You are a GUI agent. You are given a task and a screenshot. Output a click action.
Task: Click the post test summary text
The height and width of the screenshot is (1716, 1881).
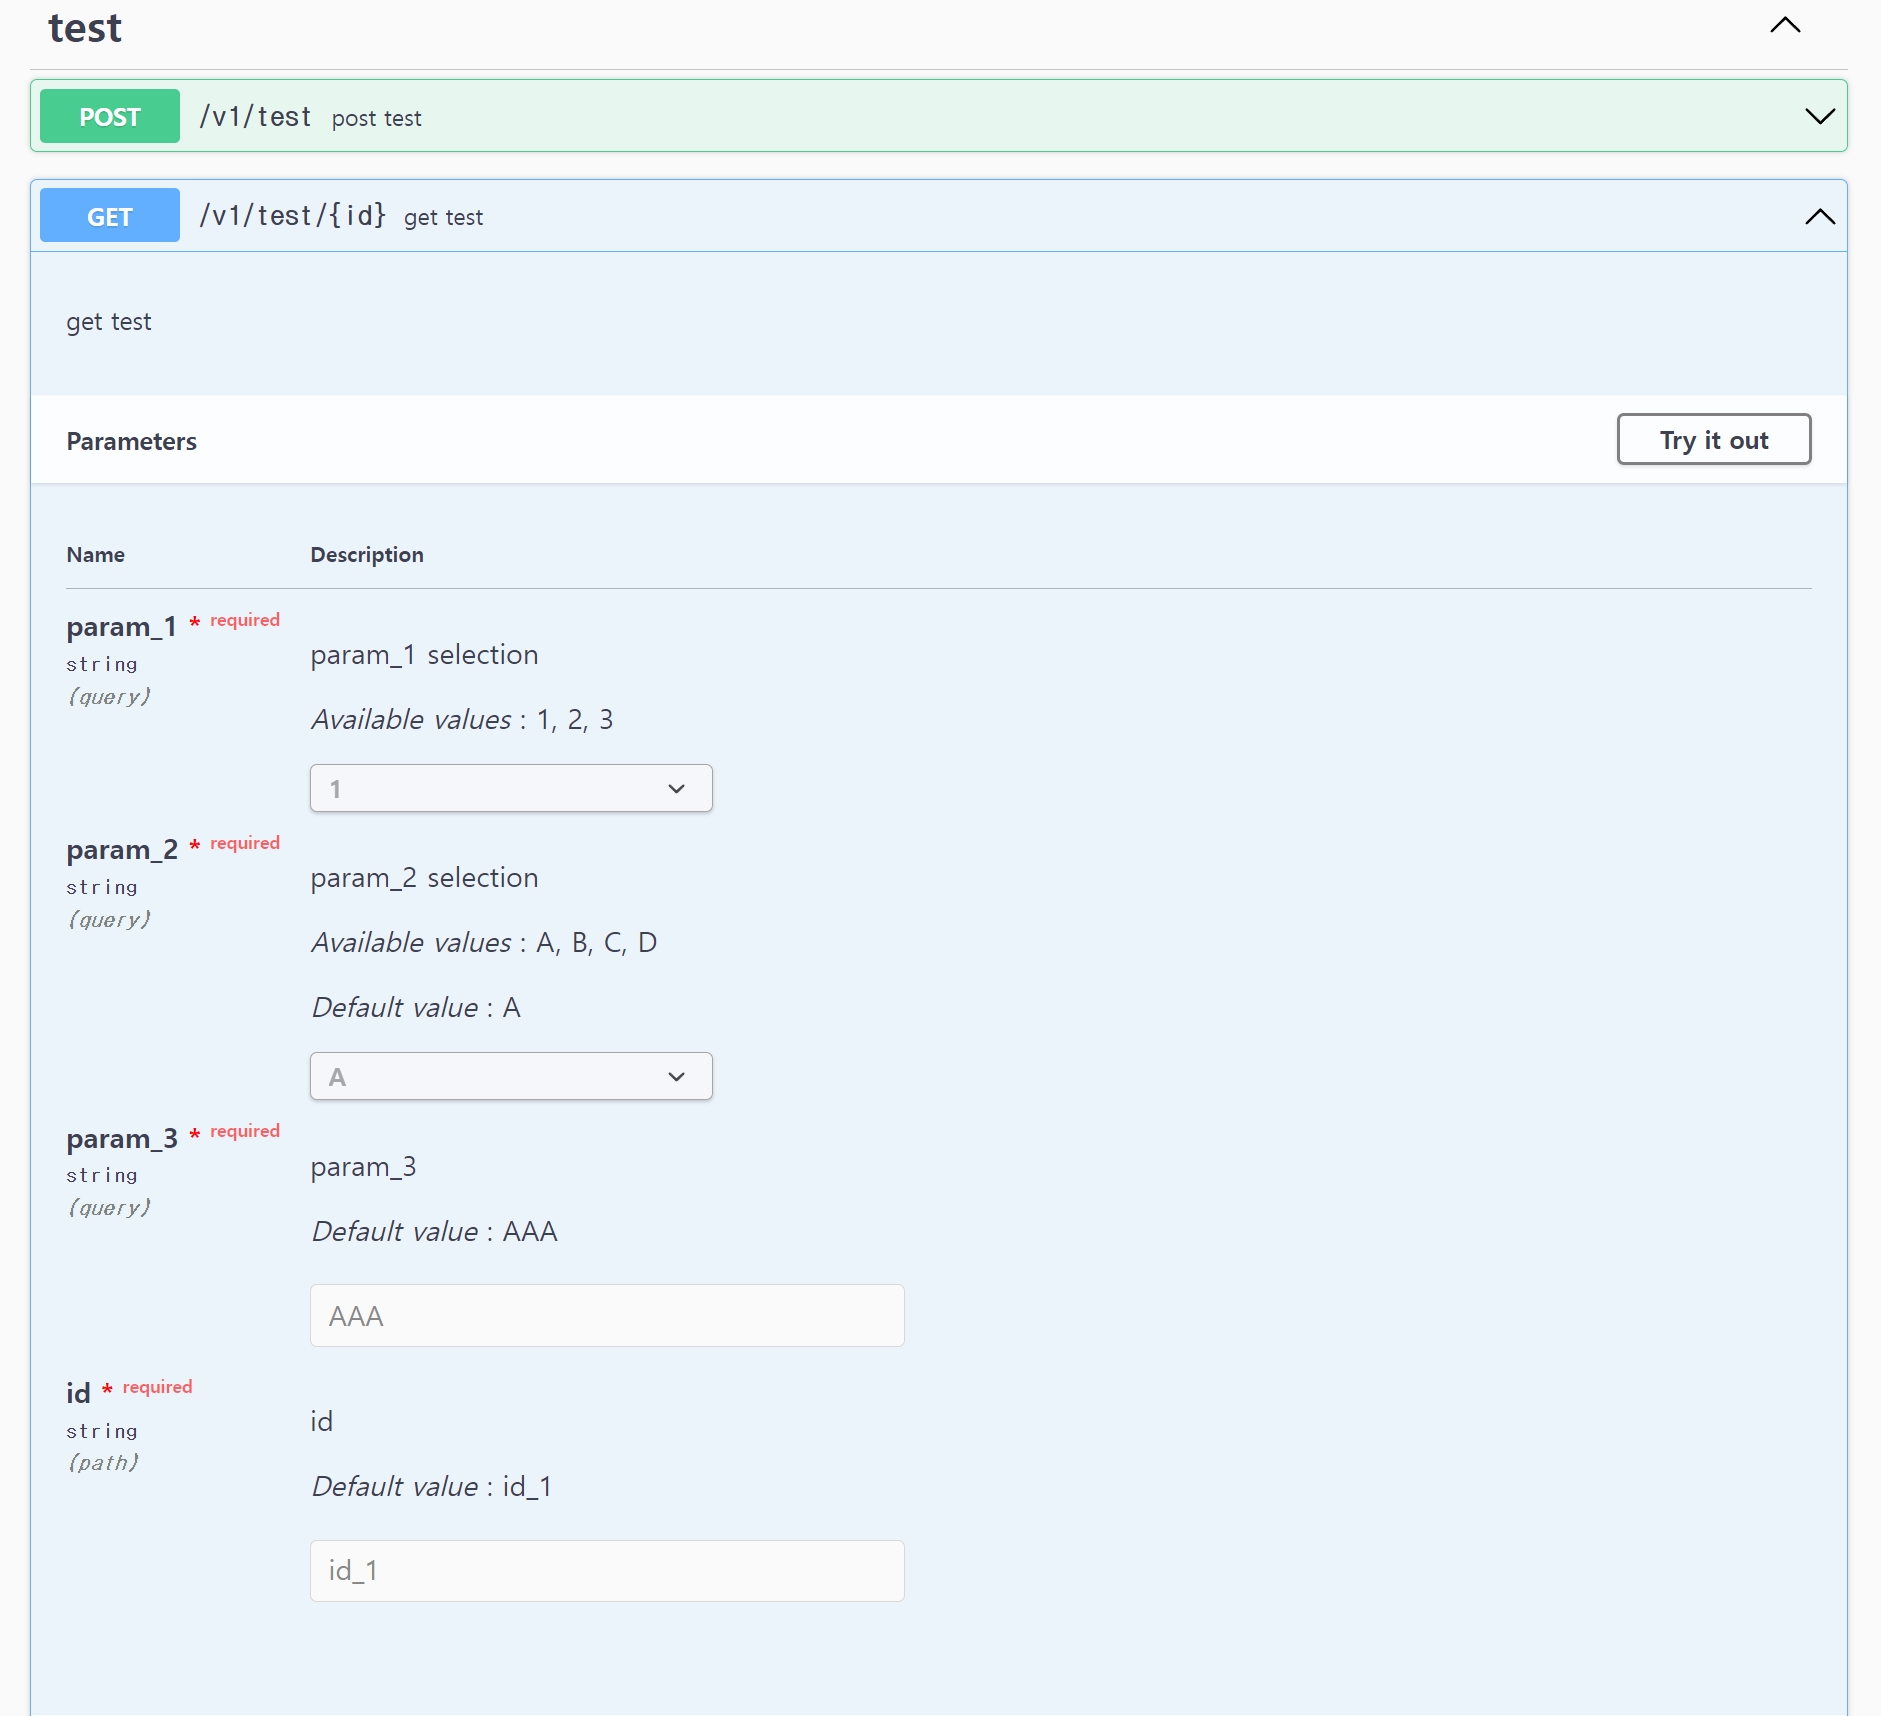(376, 119)
